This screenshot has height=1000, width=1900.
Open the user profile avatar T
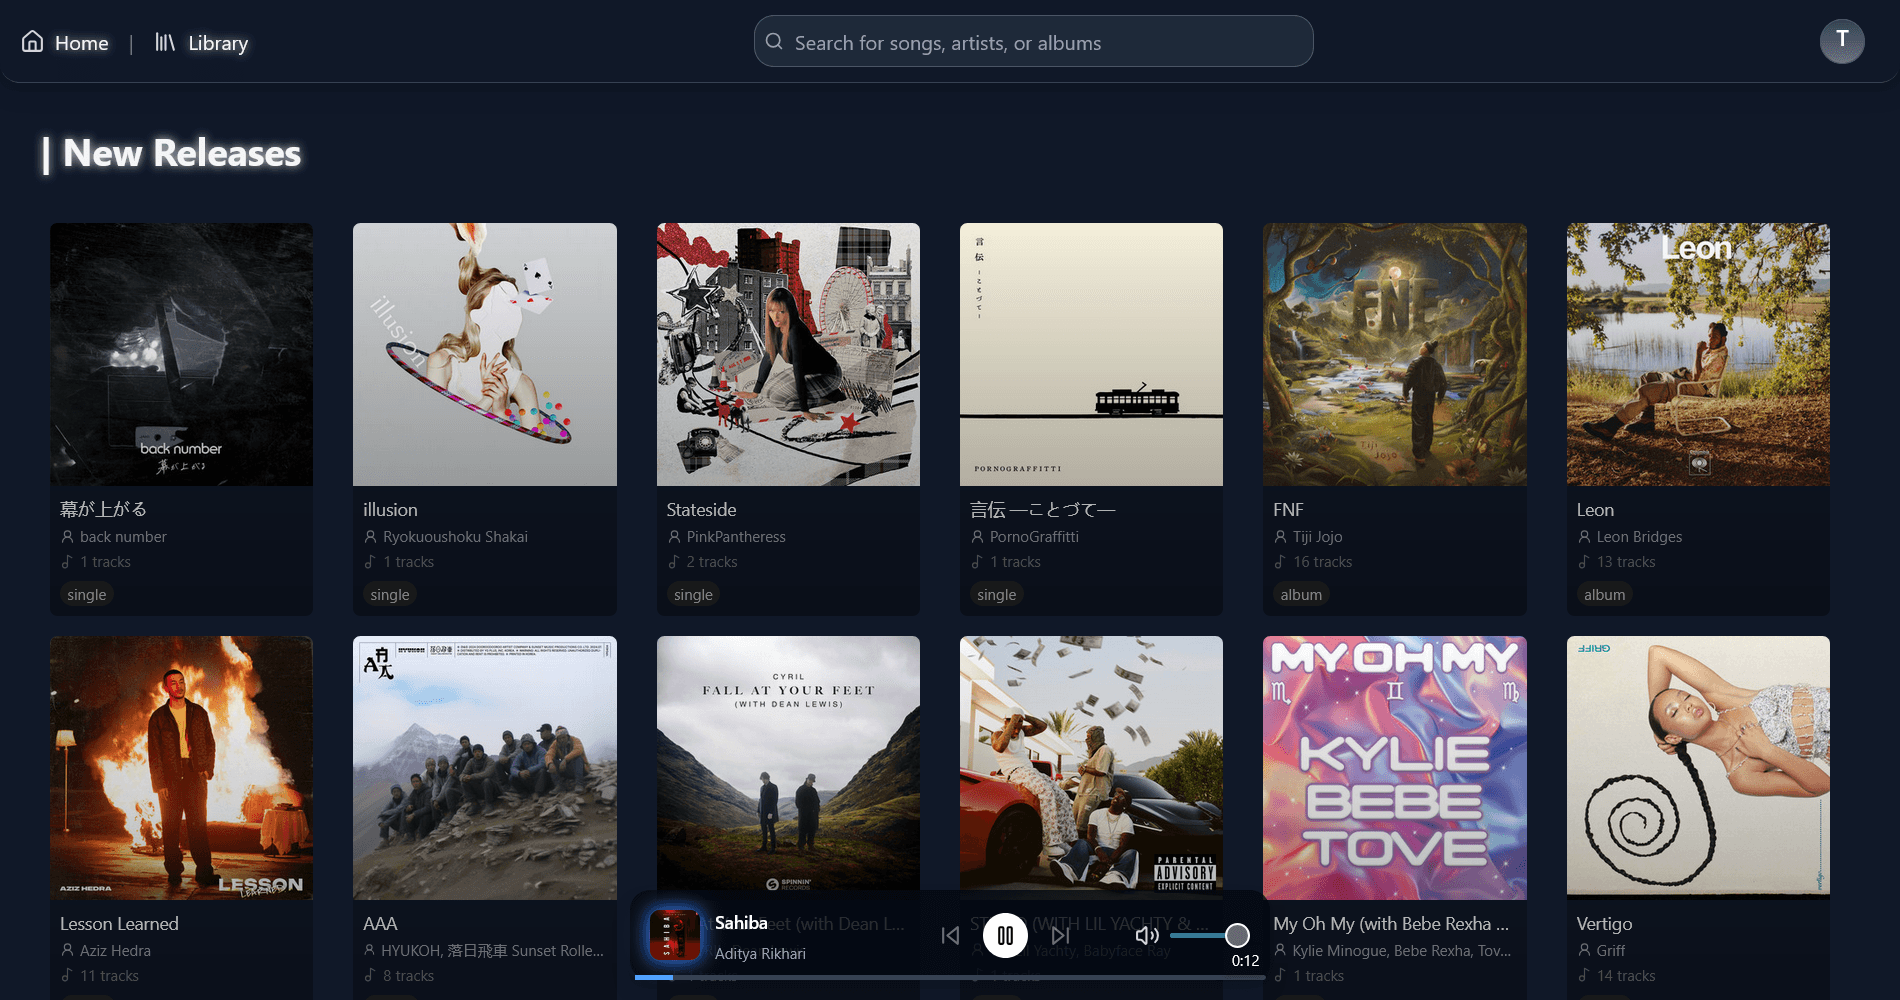pyautogui.click(x=1841, y=41)
